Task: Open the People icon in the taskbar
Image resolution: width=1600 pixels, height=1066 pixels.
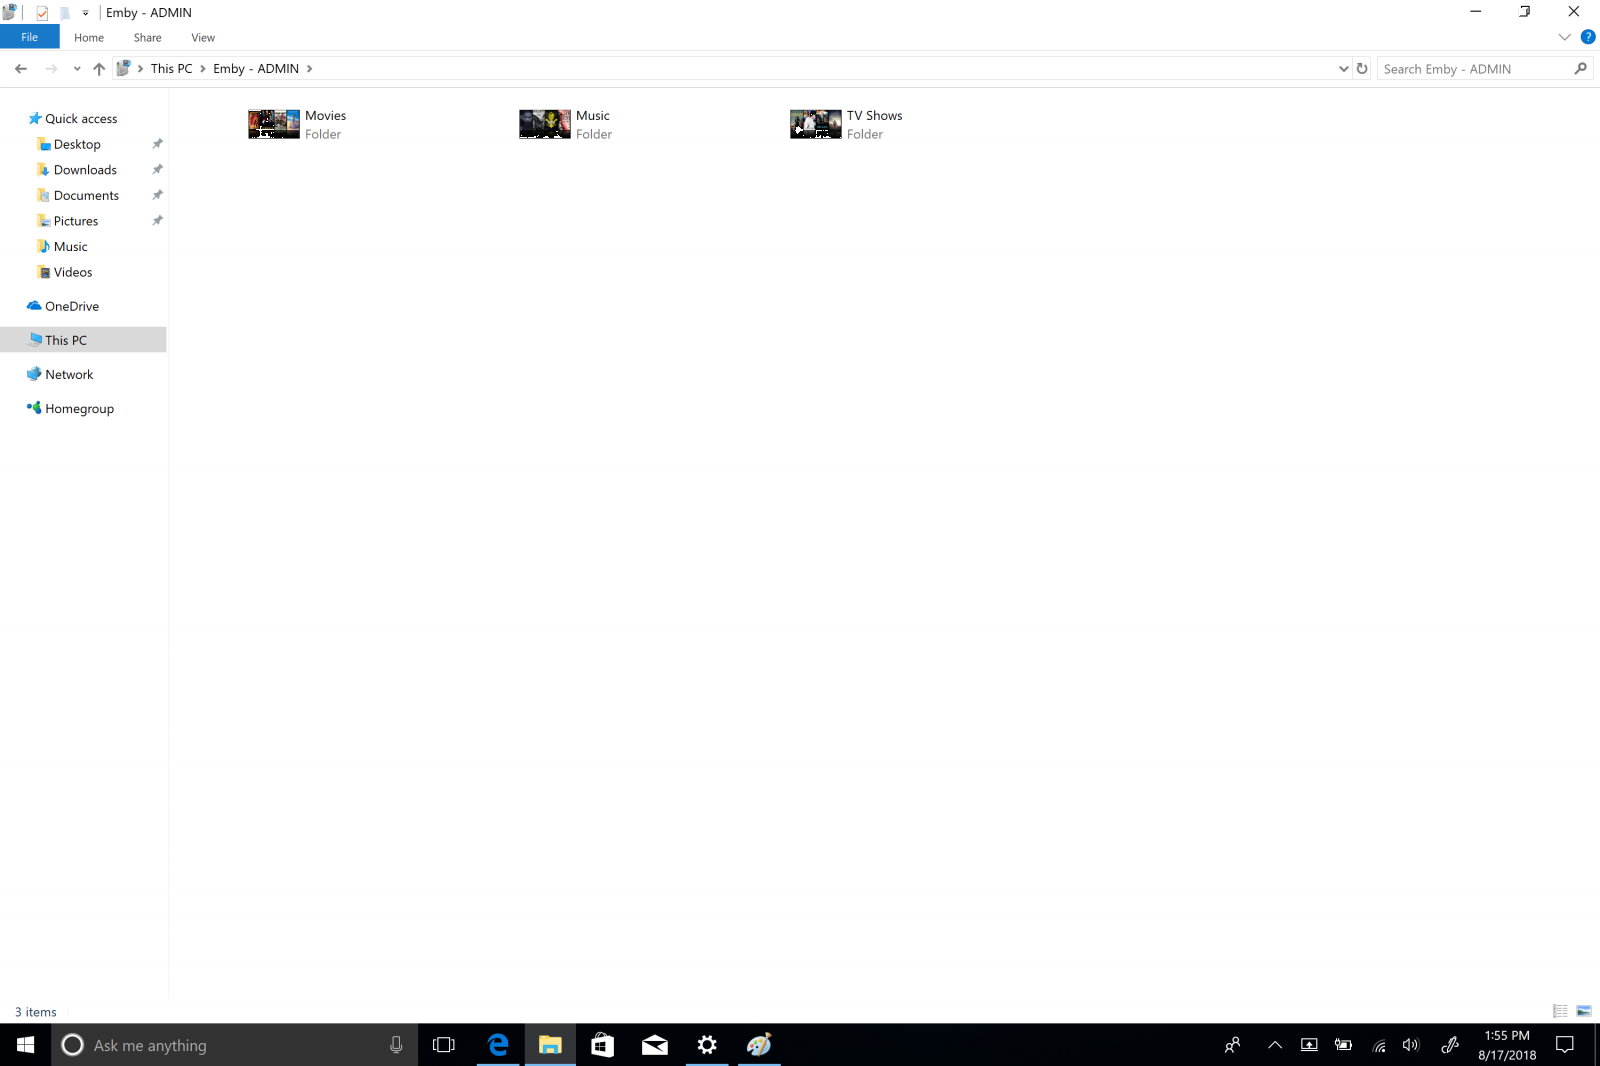Action: click(x=1233, y=1045)
